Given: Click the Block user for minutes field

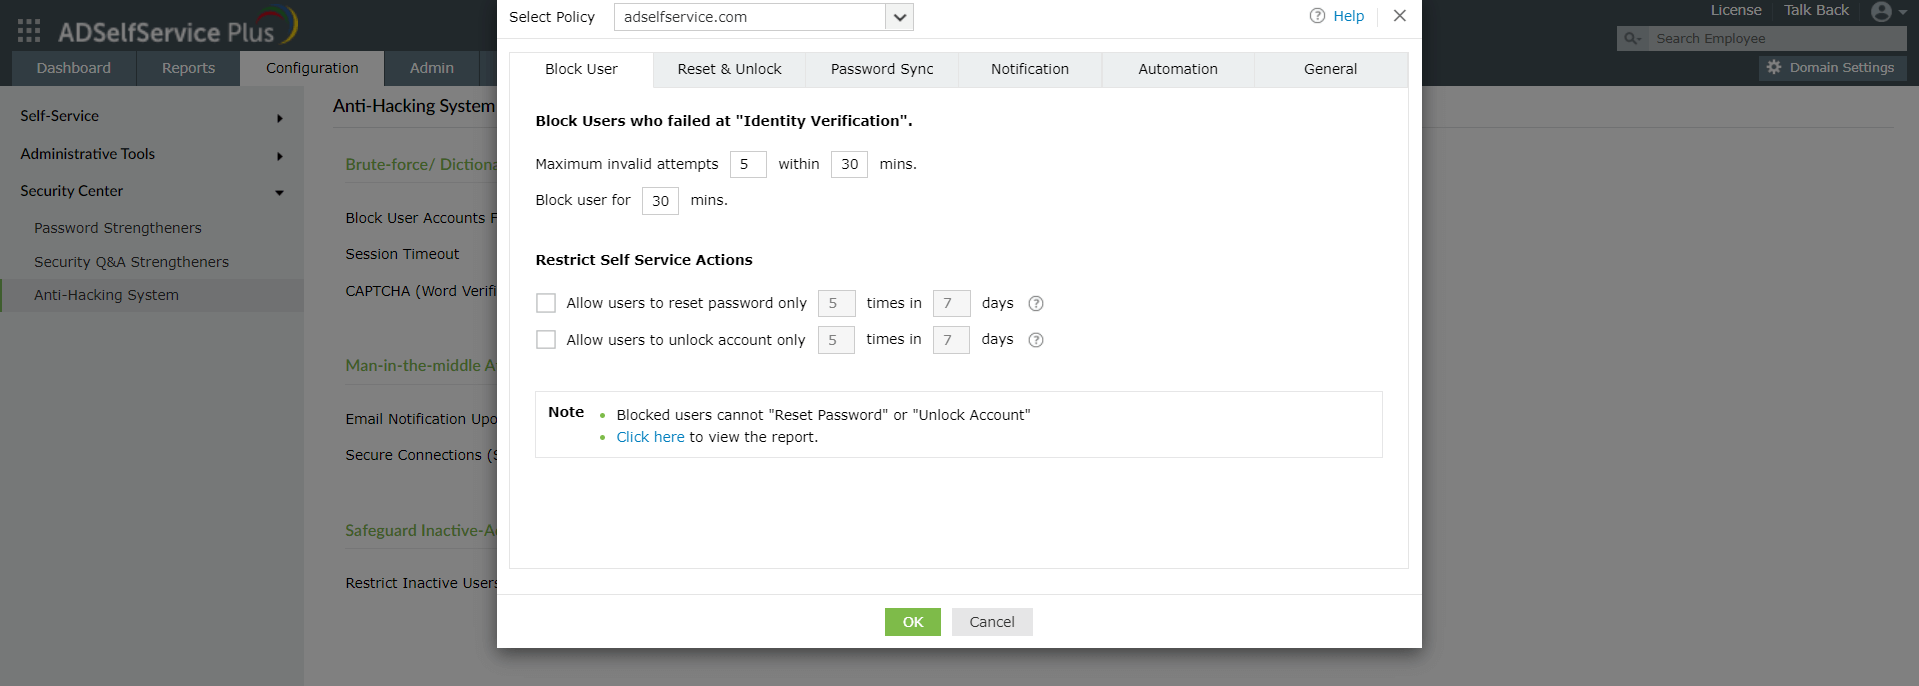Looking at the screenshot, I should click(660, 201).
